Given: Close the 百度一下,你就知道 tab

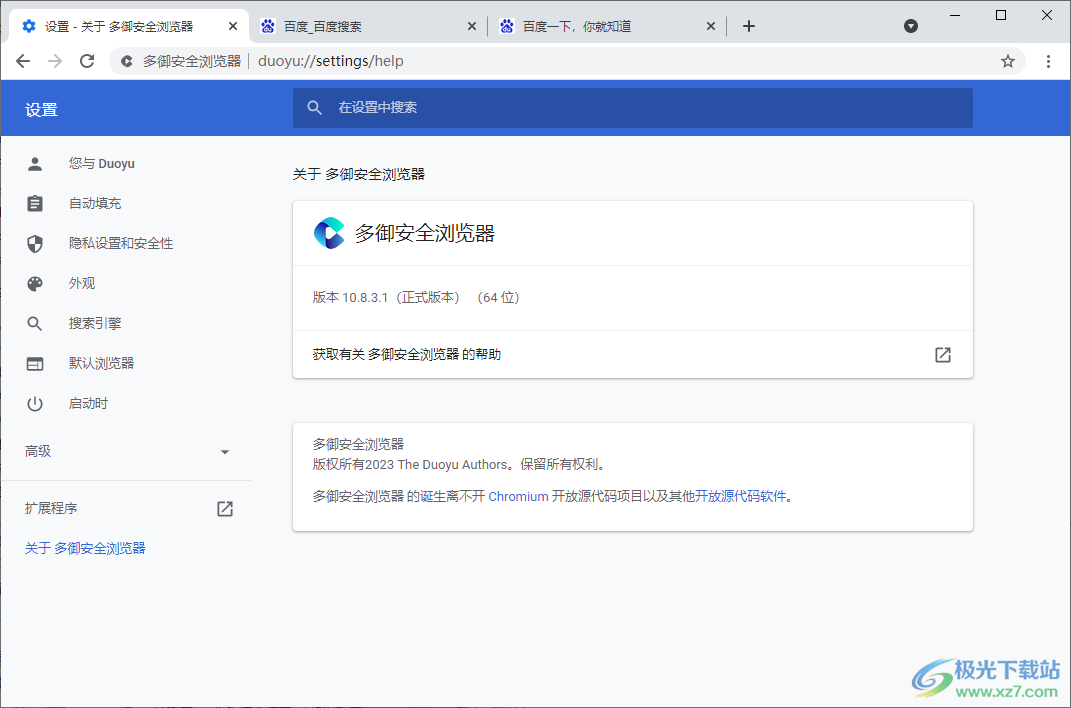Looking at the screenshot, I should coord(710,26).
